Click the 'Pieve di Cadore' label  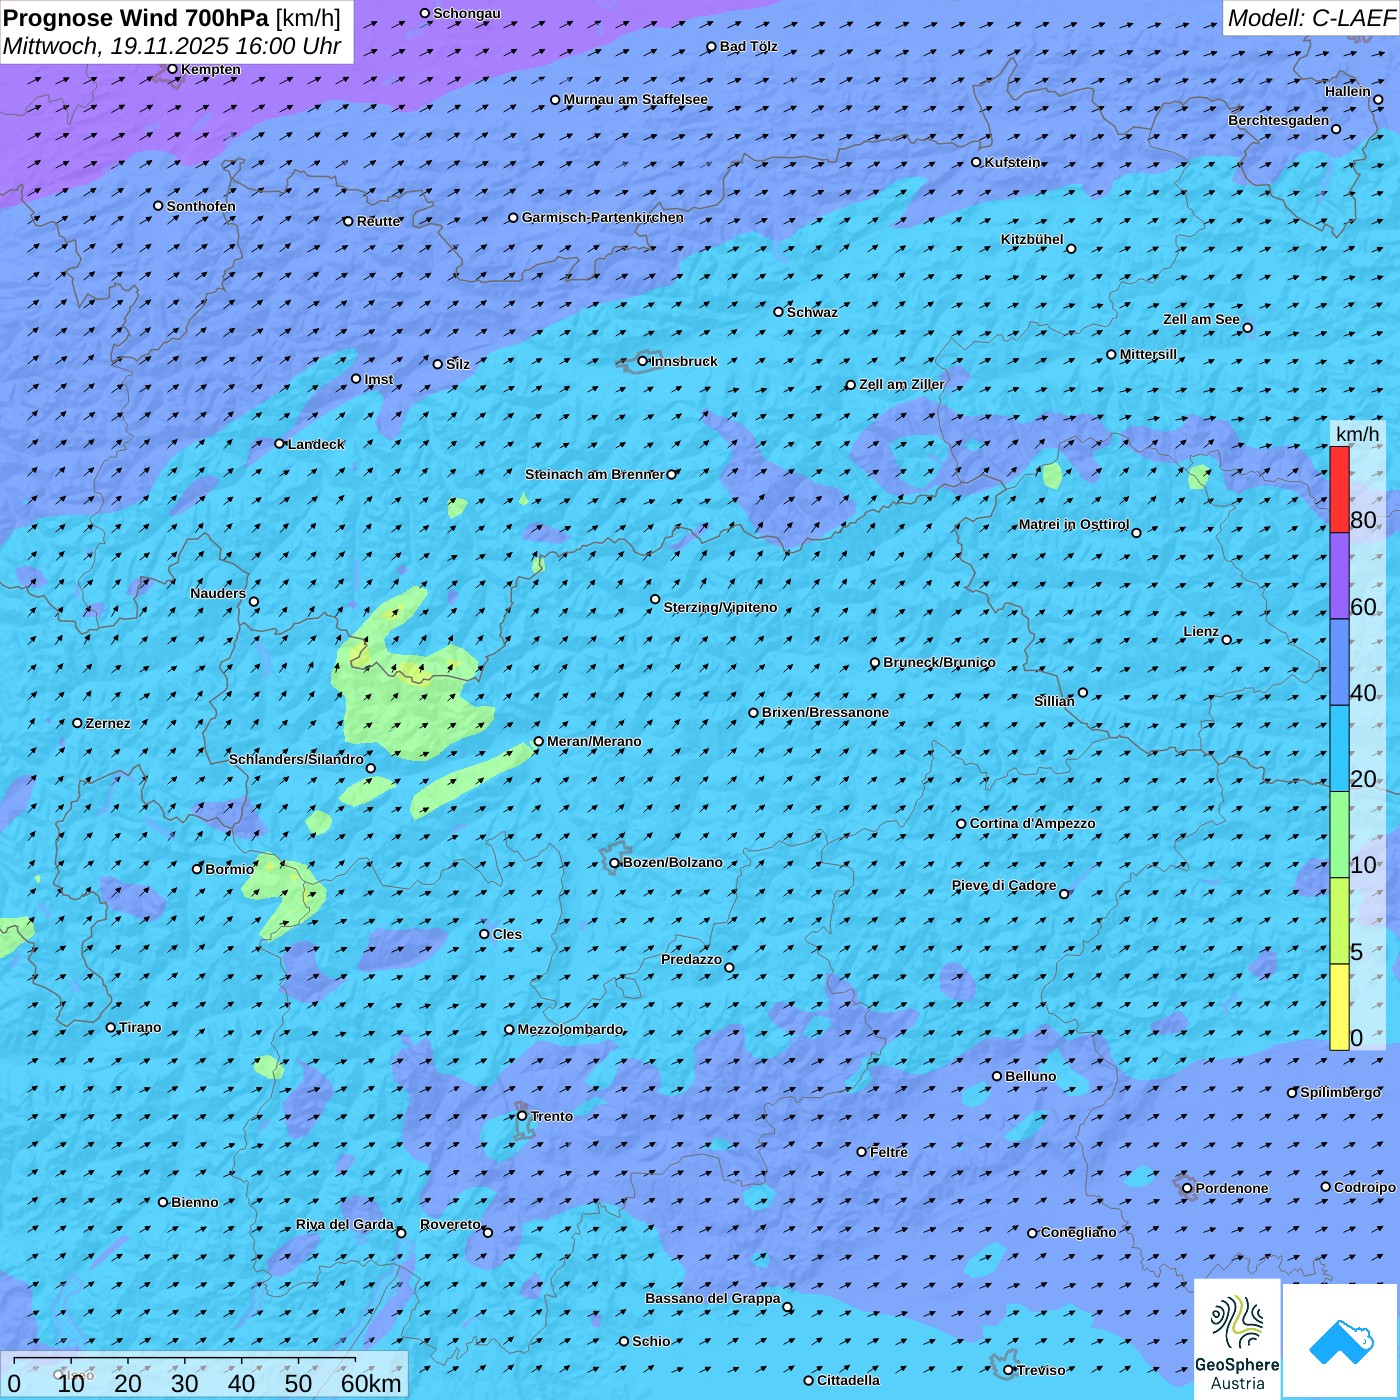click(1004, 885)
